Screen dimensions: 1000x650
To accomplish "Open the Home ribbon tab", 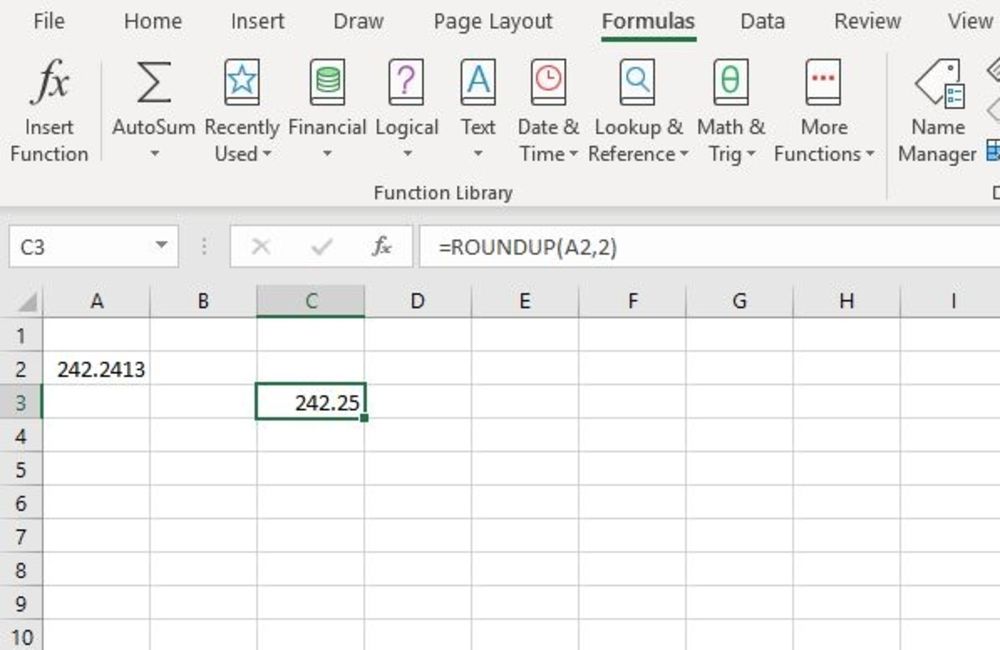I will pyautogui.click(x=153, y=21).
